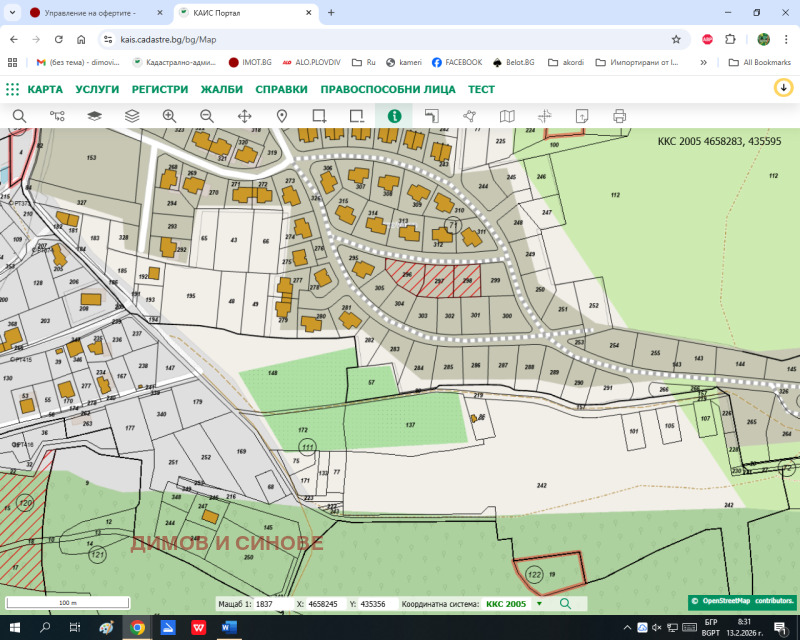Select the location marker tool
Screen dimensions: 800x640
coord(281,116)
